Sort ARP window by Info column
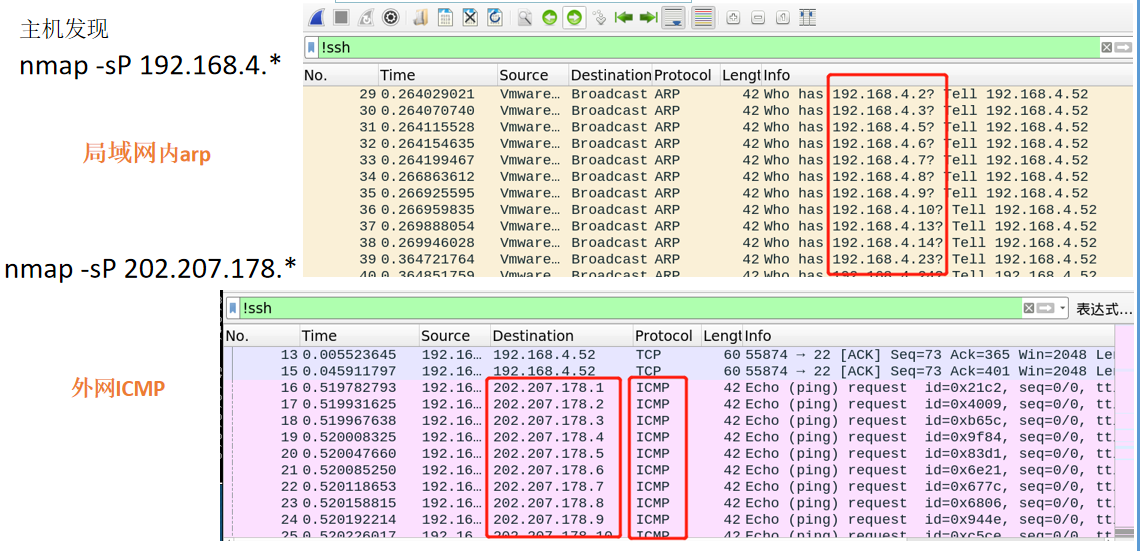The image size is (1140, 551). [x=945, y=76]
